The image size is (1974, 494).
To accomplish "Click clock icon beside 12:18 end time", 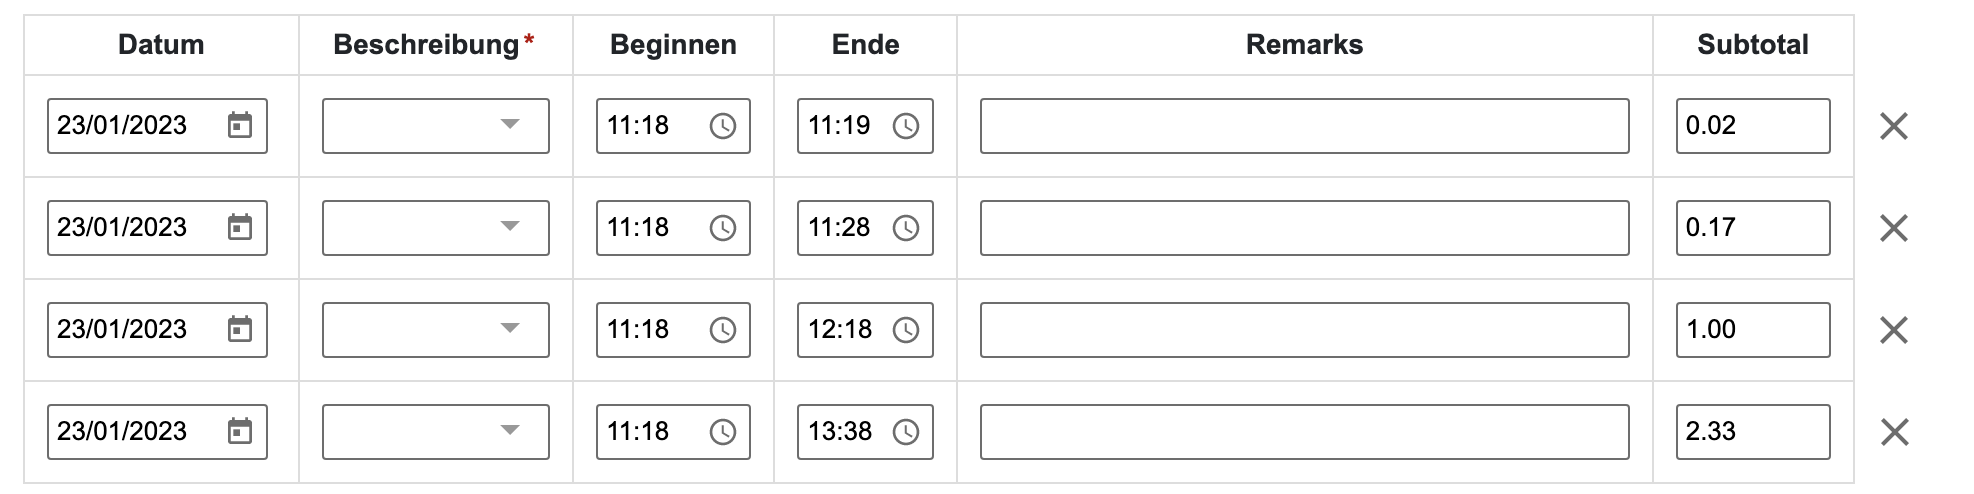I will click(906, 330).
